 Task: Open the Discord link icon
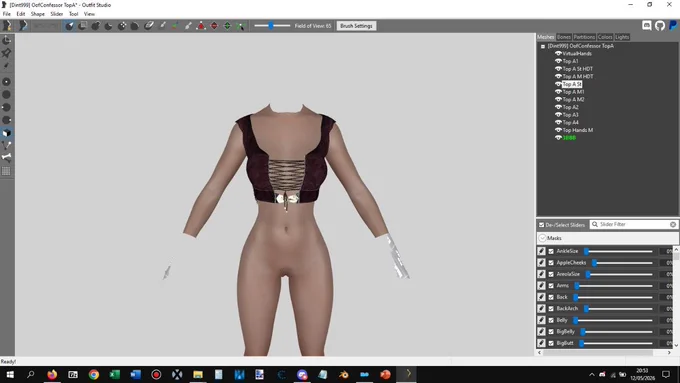pos(647,26)
